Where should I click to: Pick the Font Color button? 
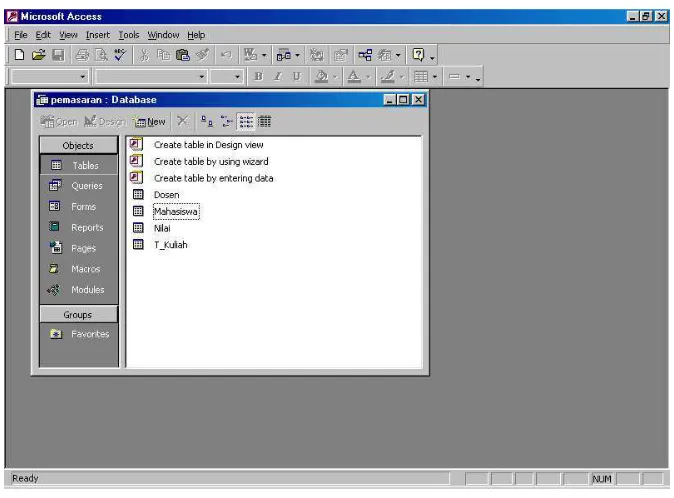(354, 76)
